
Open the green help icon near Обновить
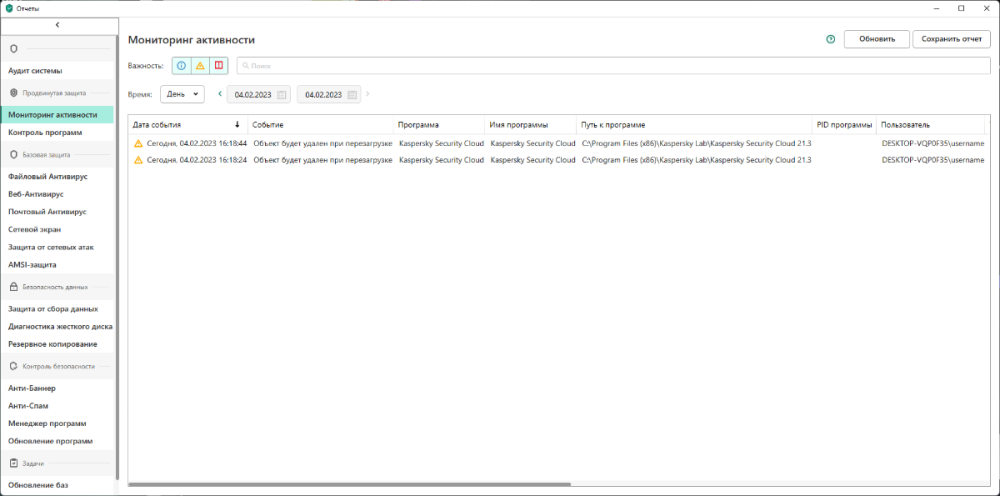pos(830,39)
